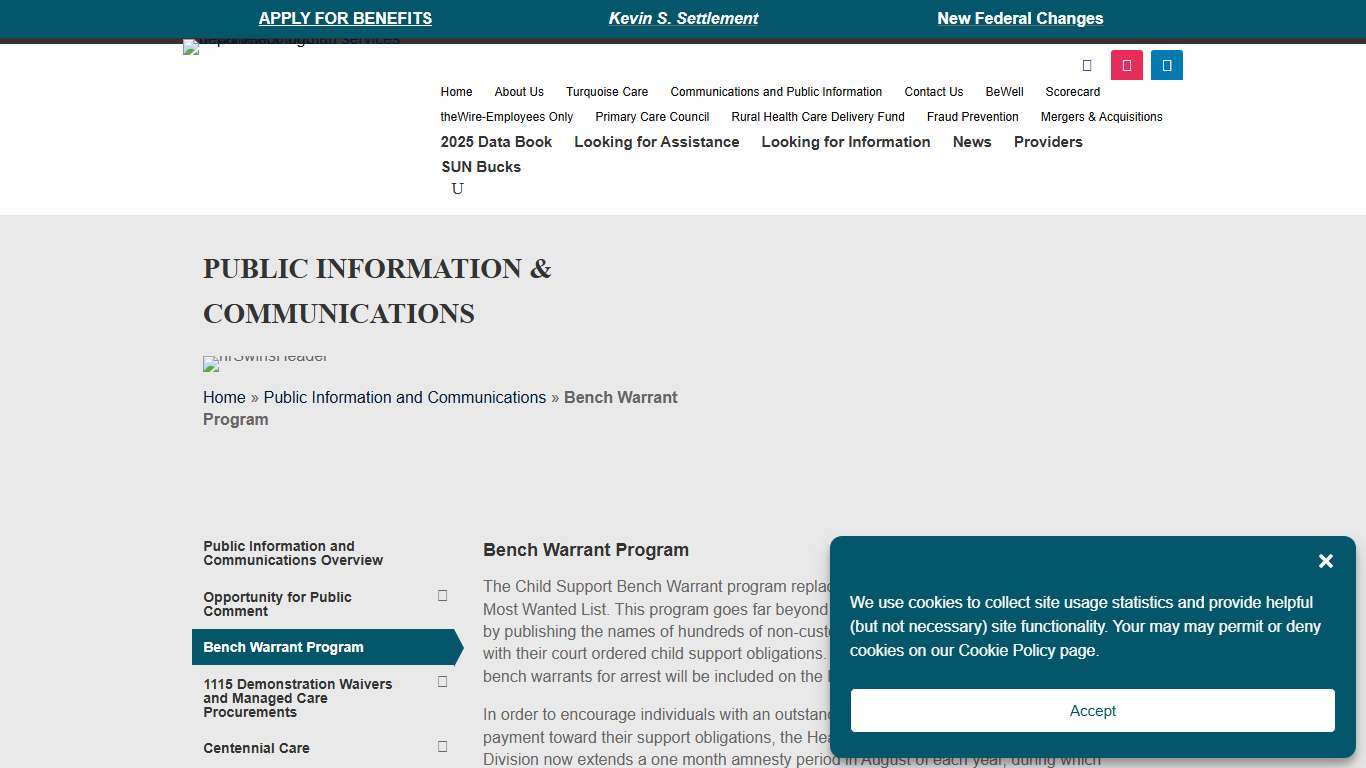Click the New Federal Changes link

tap(1020, 18)
